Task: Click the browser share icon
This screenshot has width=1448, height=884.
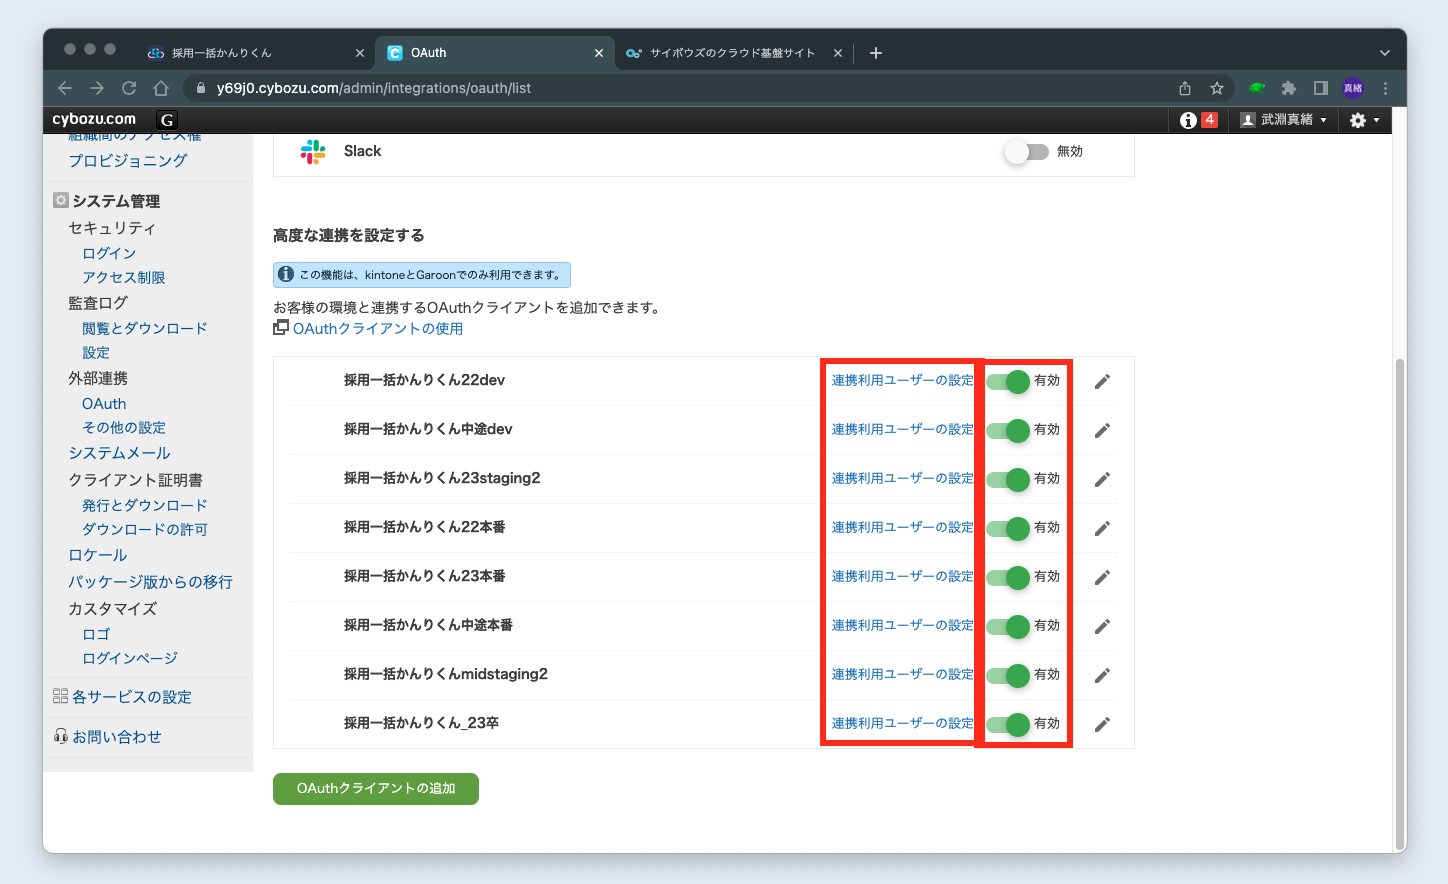Action: coord(1185,88)
